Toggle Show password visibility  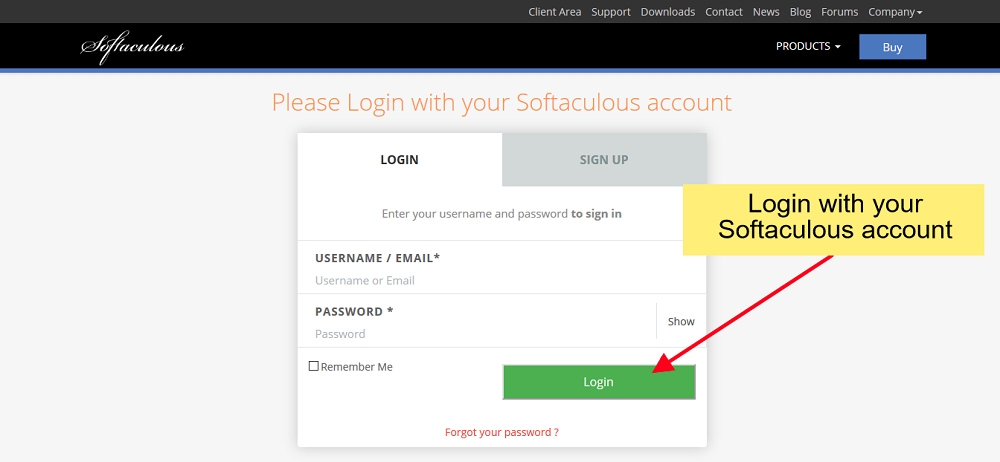(680, 322)
